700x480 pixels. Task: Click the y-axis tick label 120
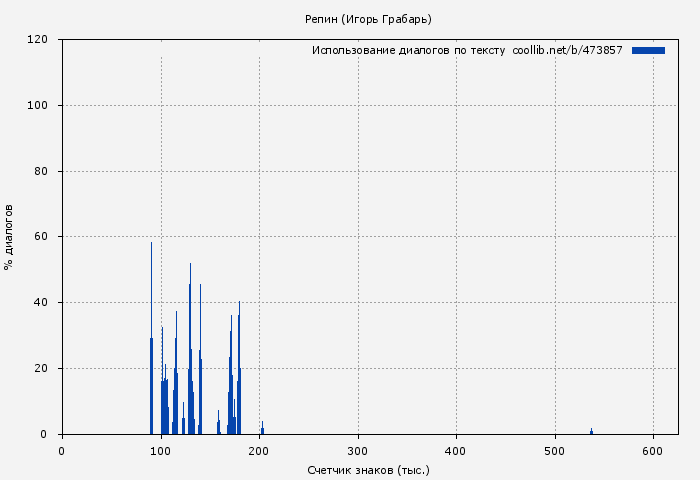[38, 40]
